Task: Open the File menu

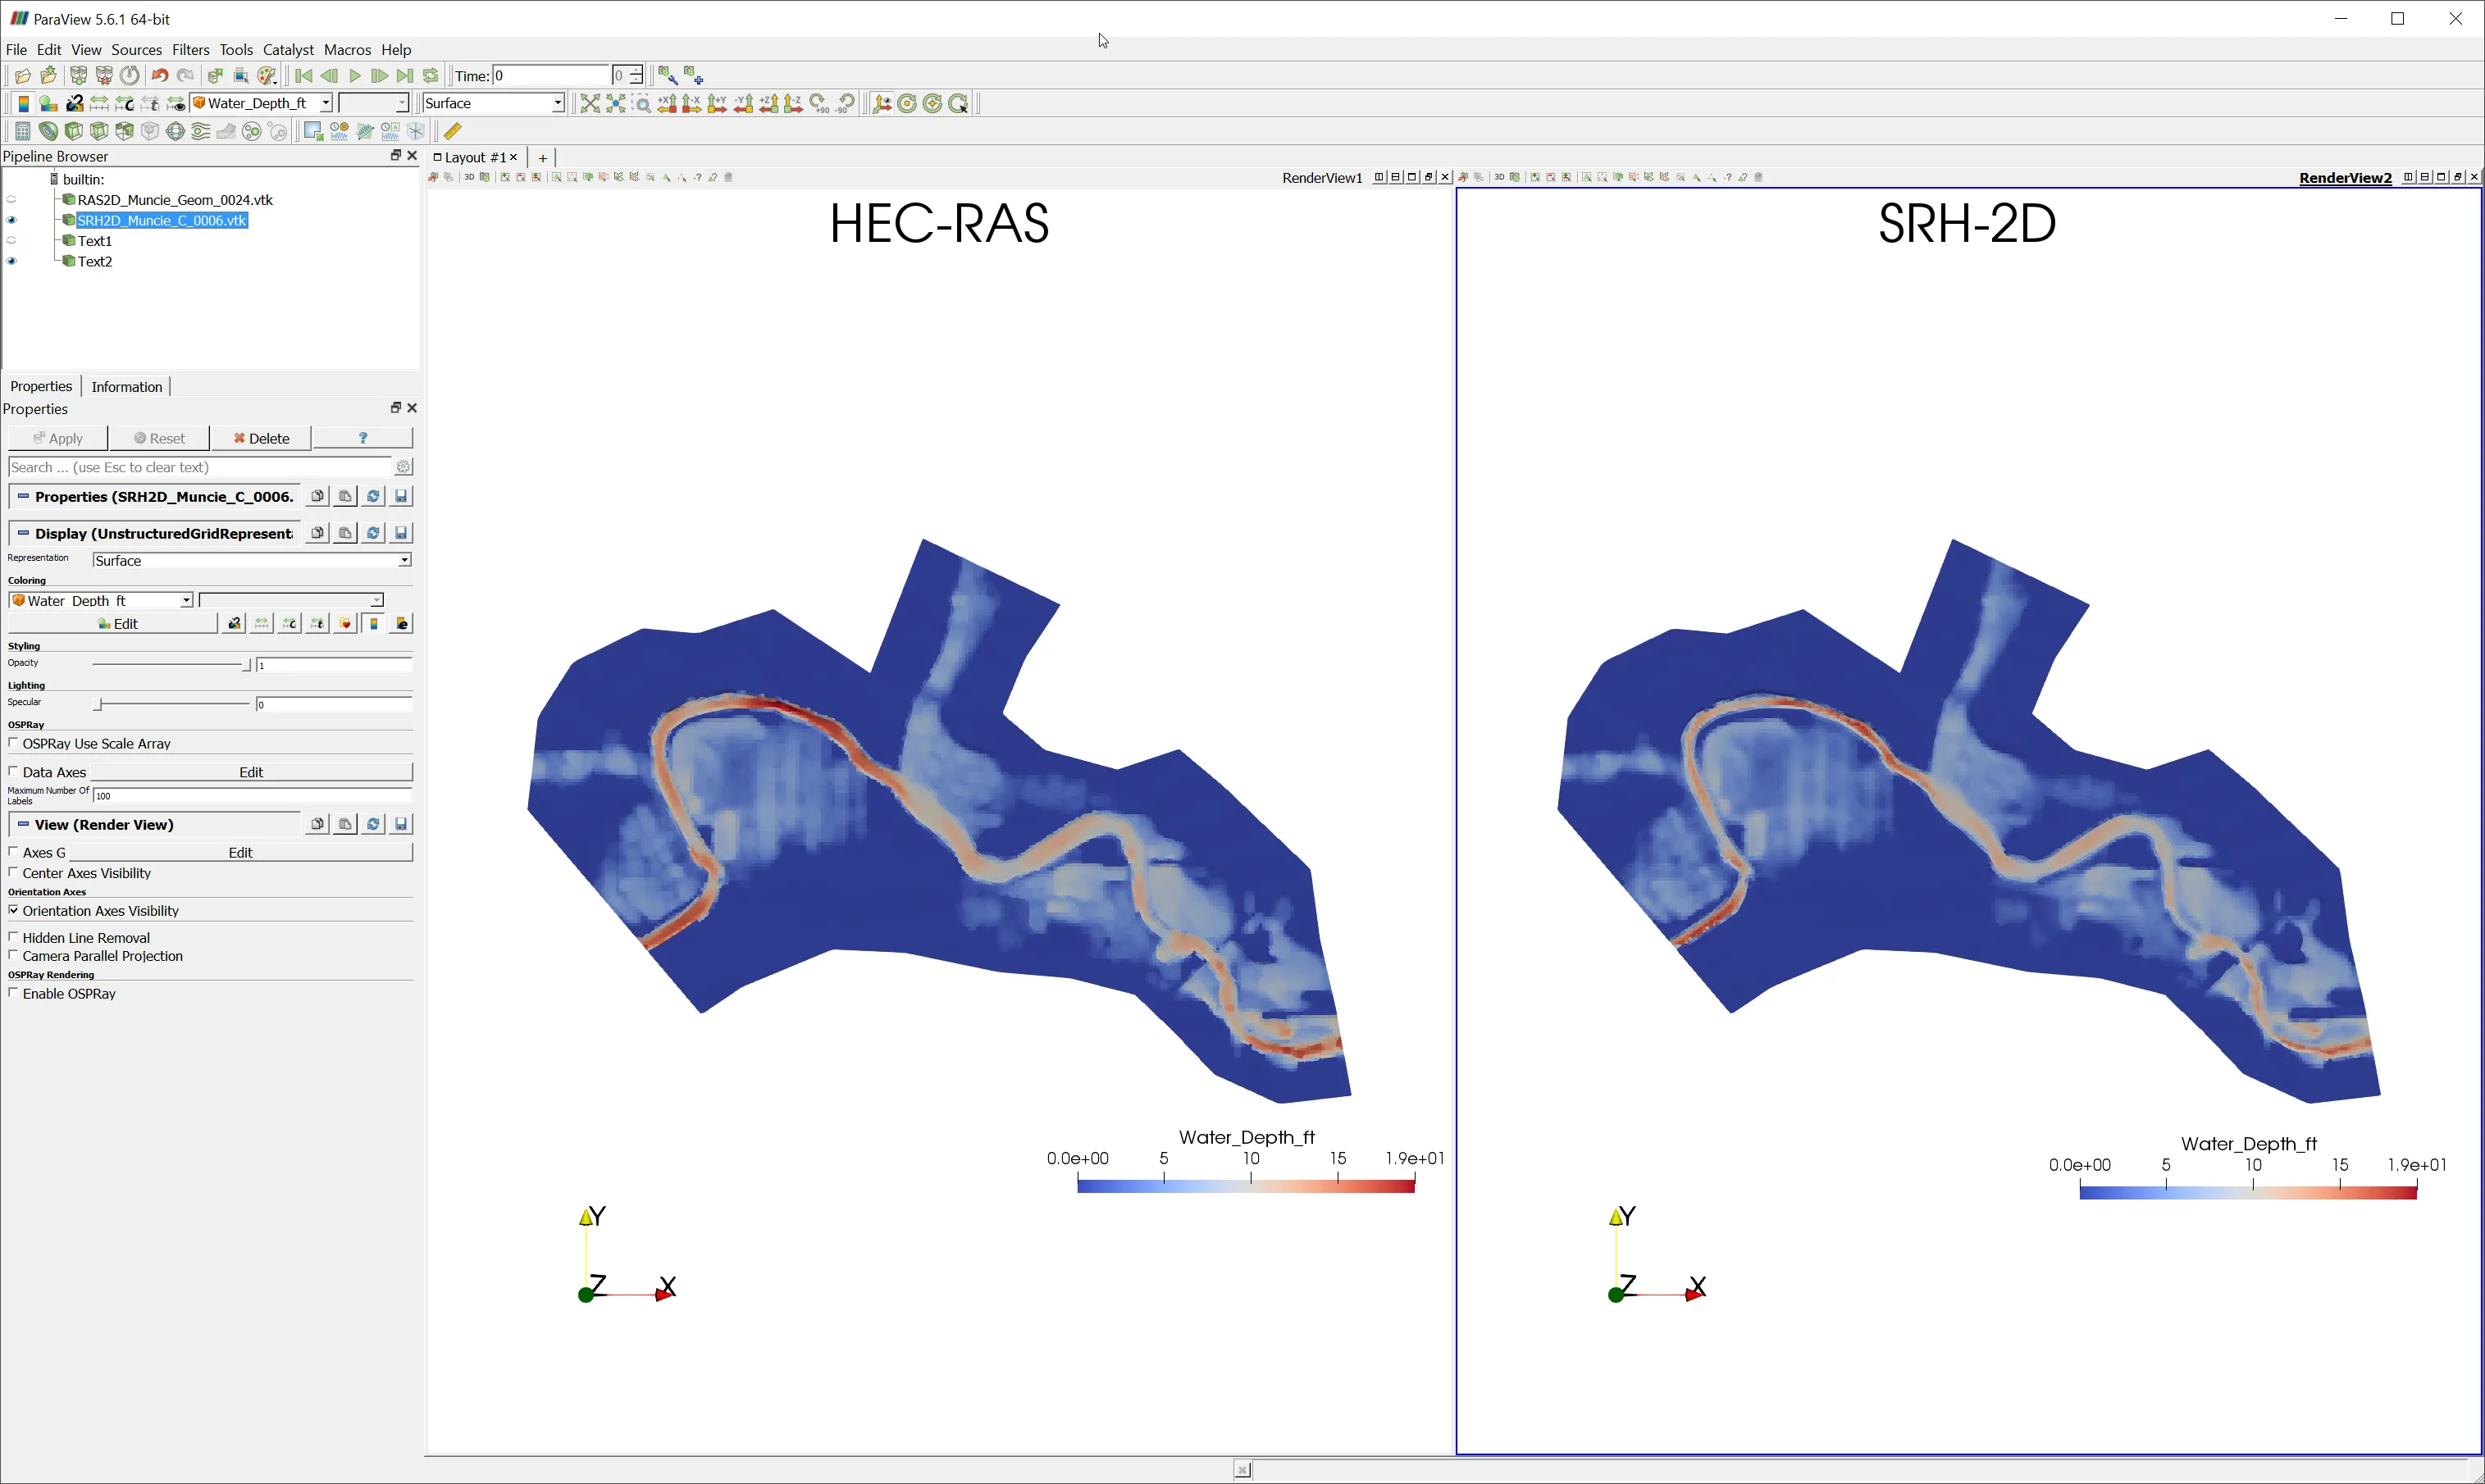Action: click(x=16, y=49)
